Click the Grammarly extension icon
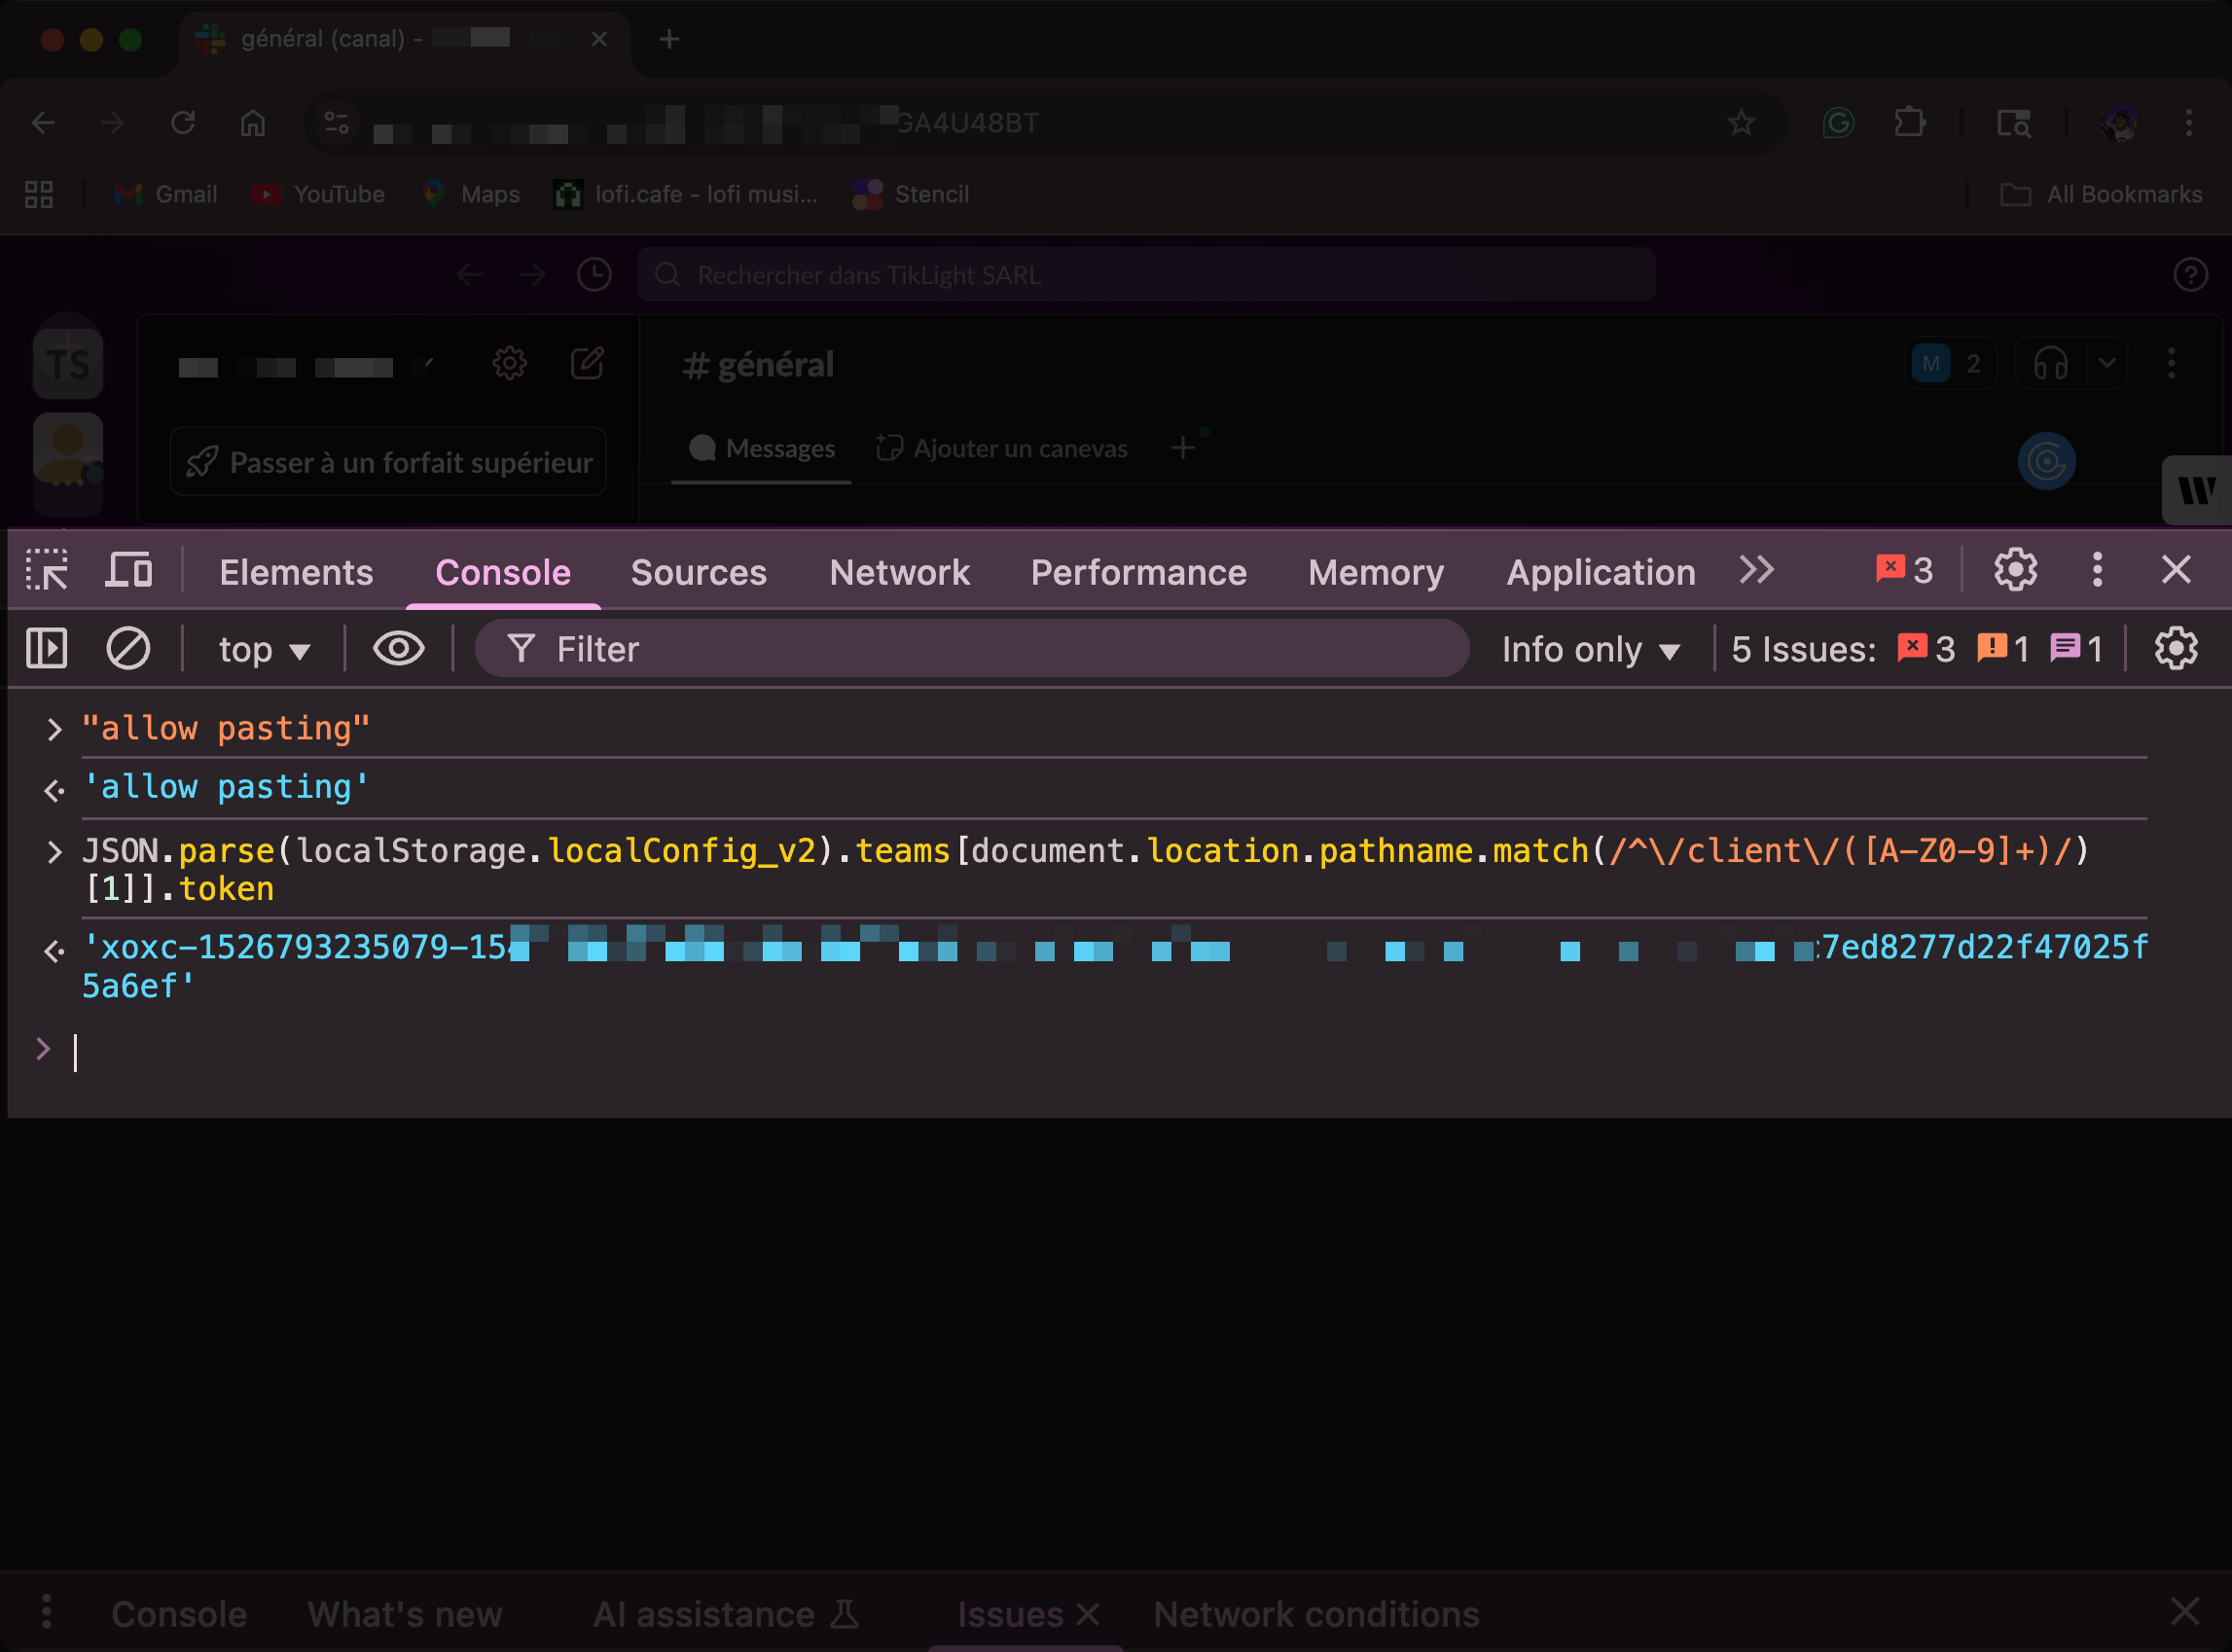Screen dimensions: 2232x1652 pos(1838,122)
